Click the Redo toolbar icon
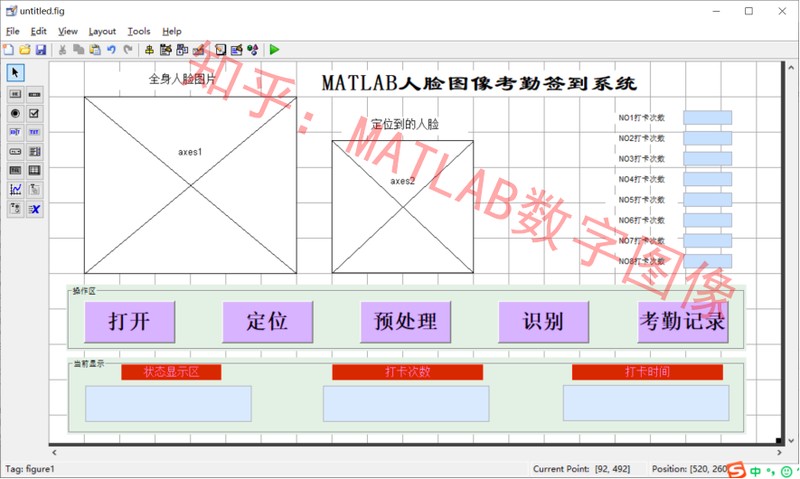This screenshot has height=479, width=800. pyautogui.click(x=128, y=49)
